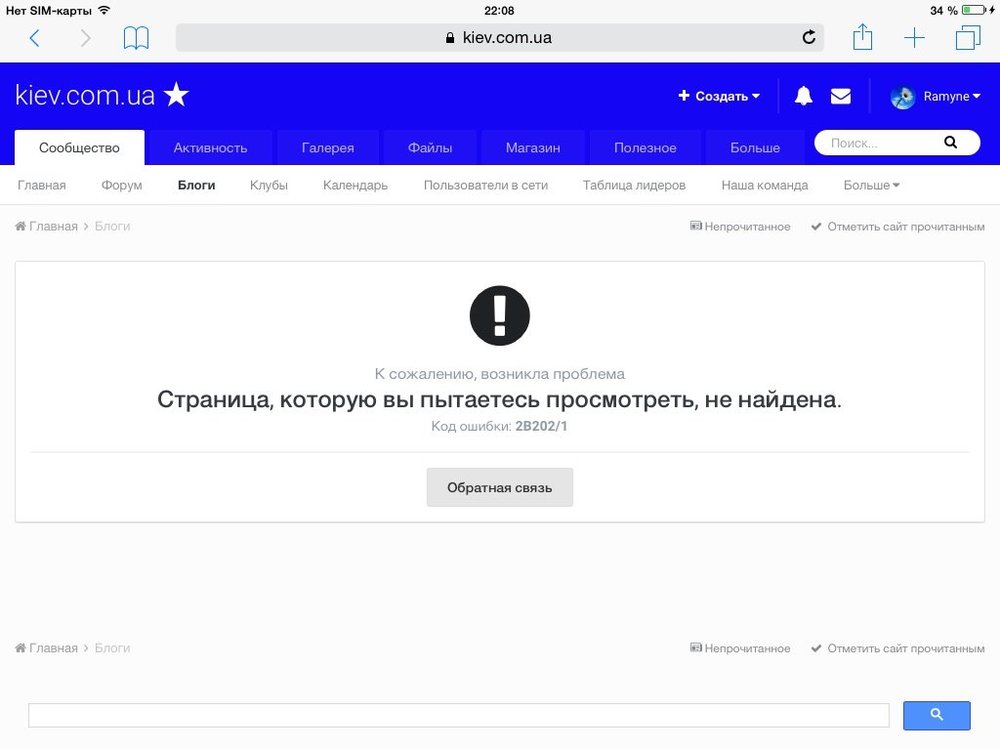Open Клубы in the submenu
Image resolution: width=1000 pixels, height=750 pixels.
coord(268,185)
